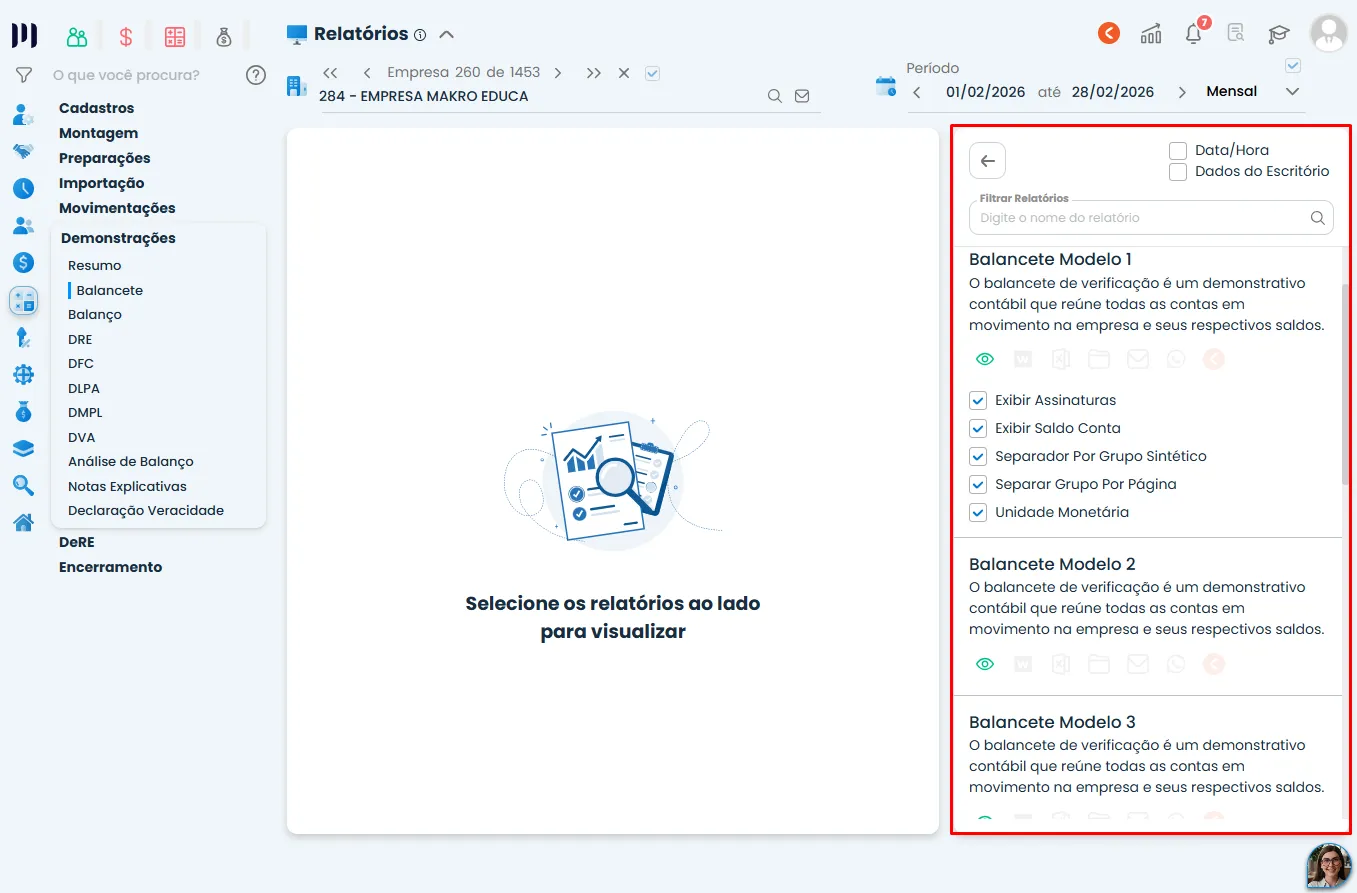Click the filter funnel icon

pos(24,75)
